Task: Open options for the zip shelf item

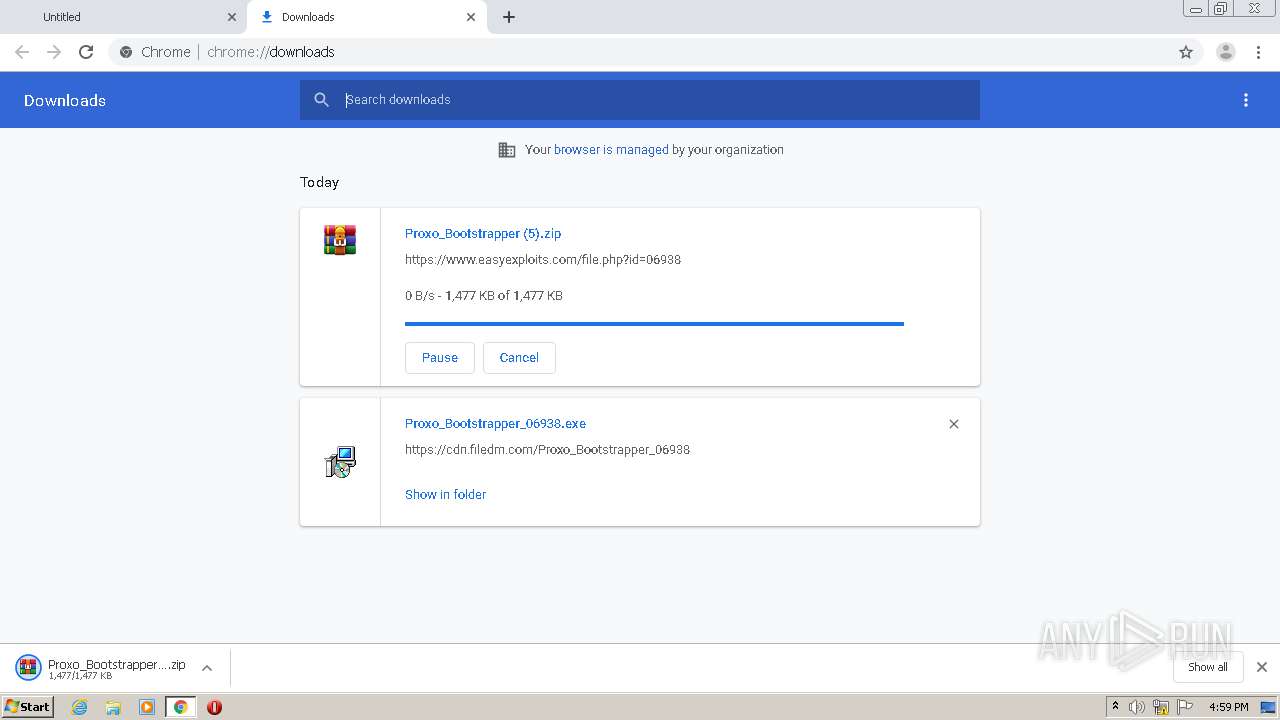Action: tap(207, 668)
